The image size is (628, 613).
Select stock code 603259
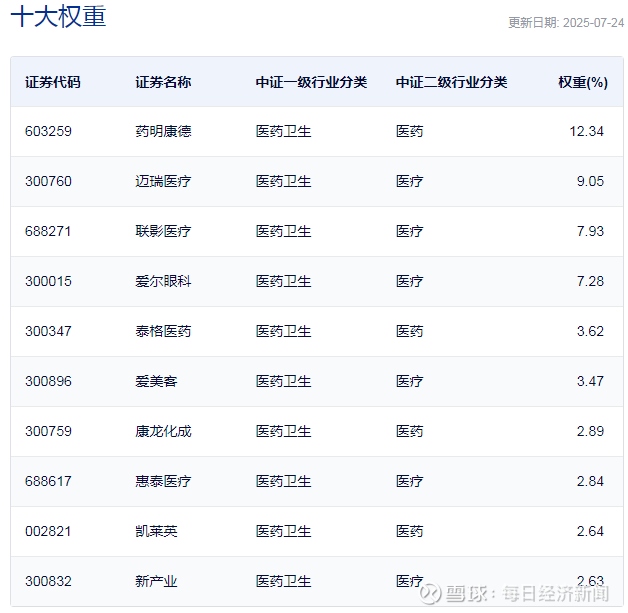click(x=48, y=131)
